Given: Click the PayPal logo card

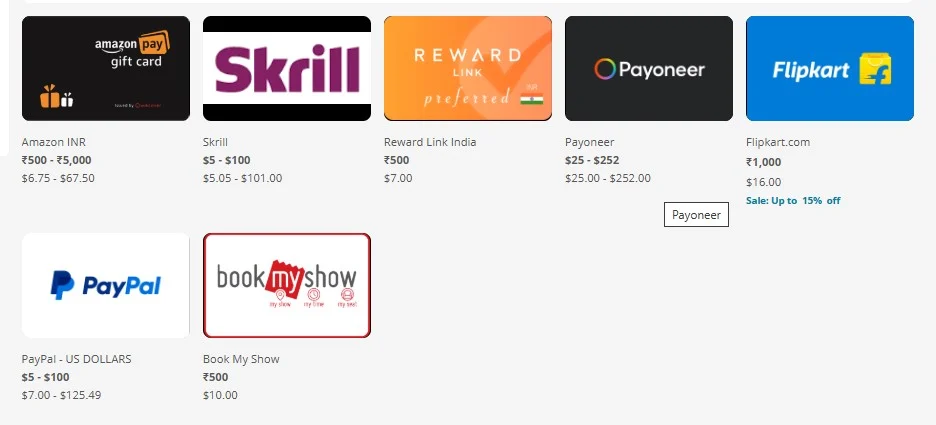Looking at the screenshot, I should (x=106, y=285).
